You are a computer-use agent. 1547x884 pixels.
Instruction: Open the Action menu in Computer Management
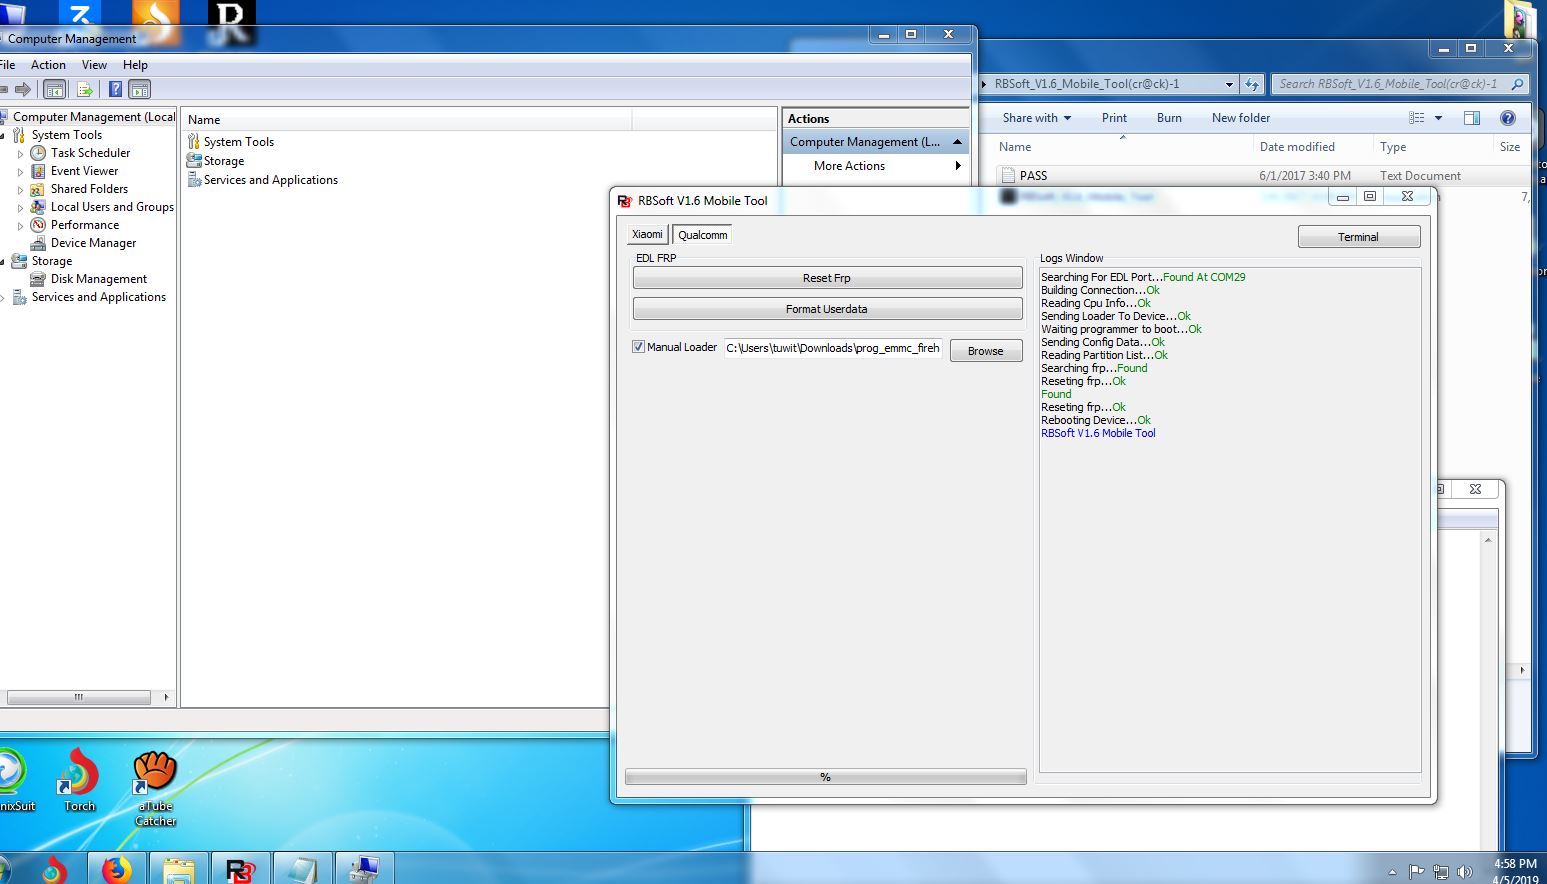48,65
